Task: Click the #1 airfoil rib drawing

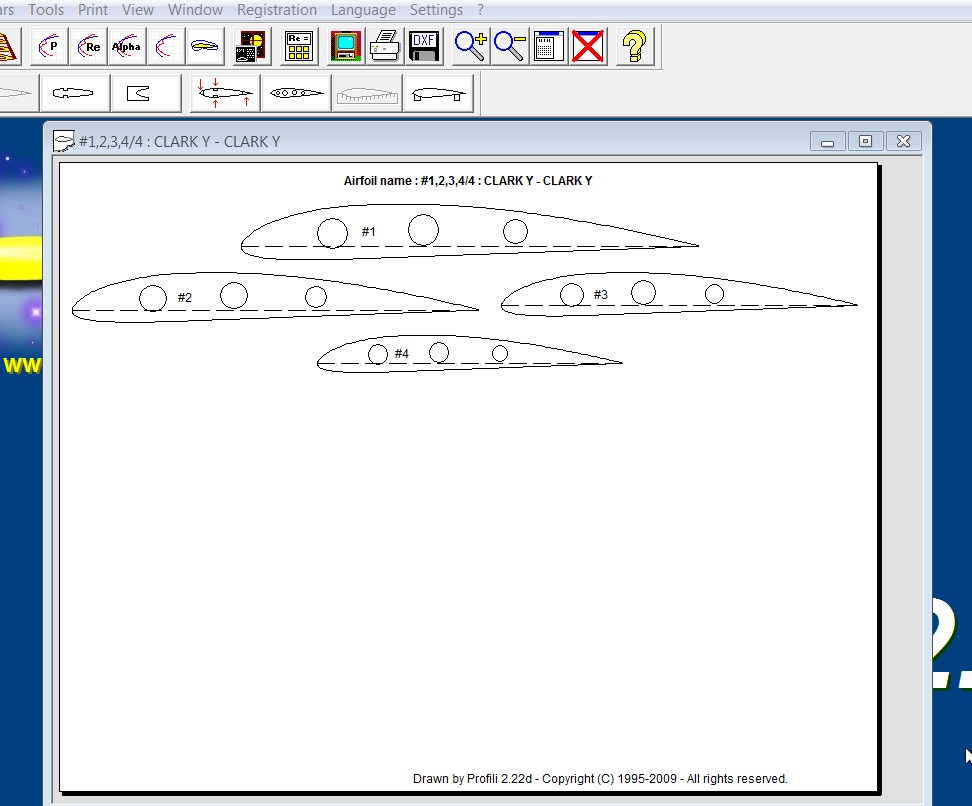Action: pyautogui.click(x=468, y=233)
